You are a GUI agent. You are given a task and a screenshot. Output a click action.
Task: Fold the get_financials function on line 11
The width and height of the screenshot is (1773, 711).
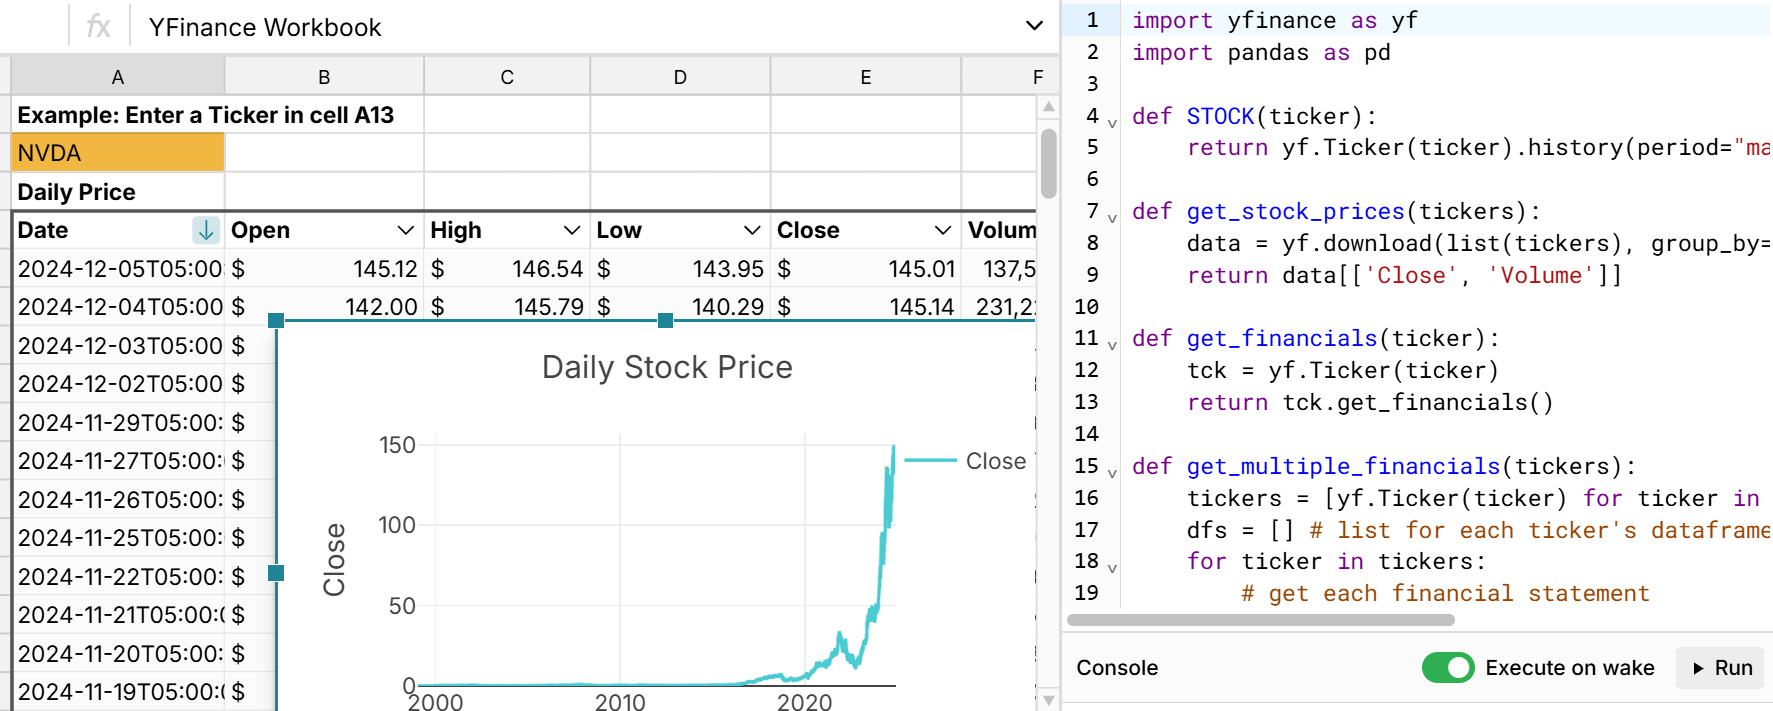pyautogui.click(x=1112, y=346)
